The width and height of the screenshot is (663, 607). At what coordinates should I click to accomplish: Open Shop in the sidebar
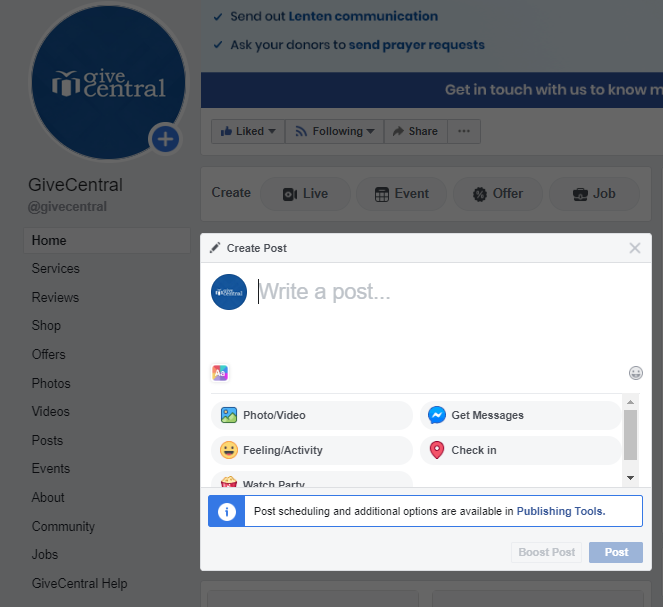coord(46,325)
